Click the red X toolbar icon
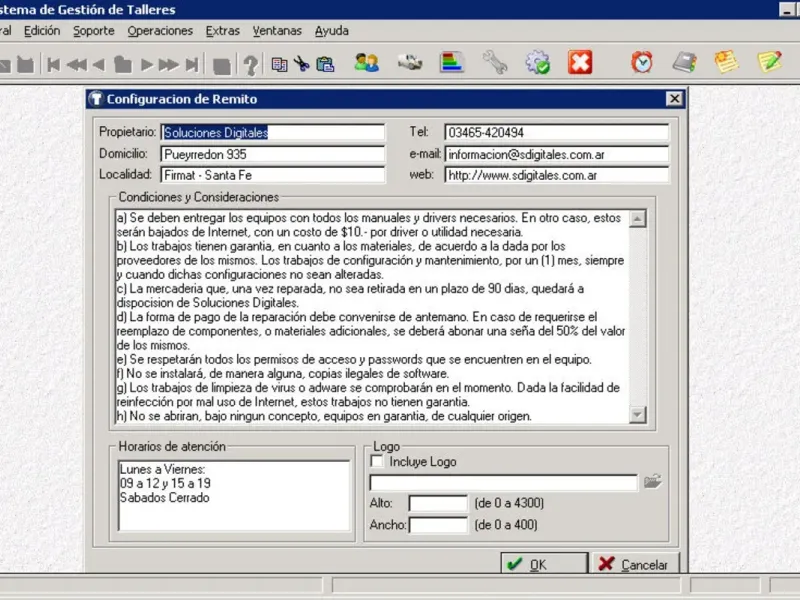The width and height of the screenshot is (800, 600). (580, 62)
